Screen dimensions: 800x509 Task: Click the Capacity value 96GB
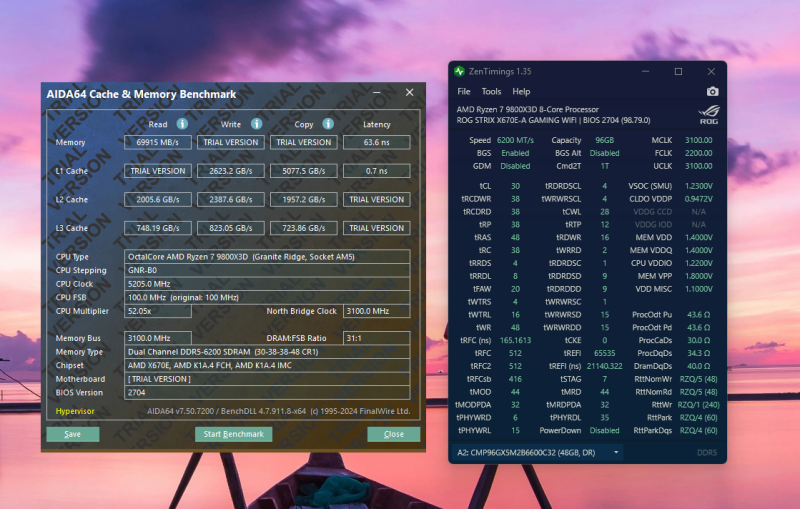[x=605, y=140]
